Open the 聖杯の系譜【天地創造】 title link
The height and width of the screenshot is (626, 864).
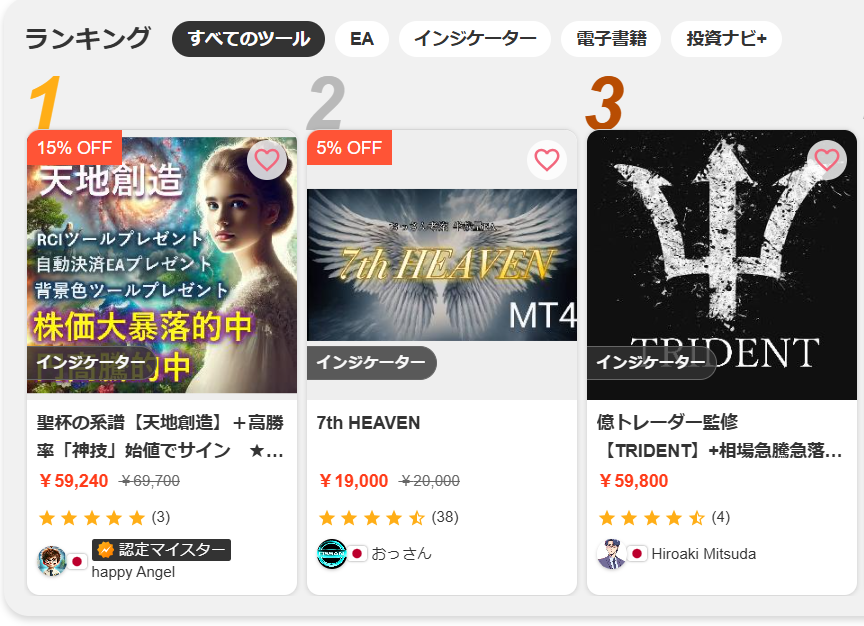point(160,437)
